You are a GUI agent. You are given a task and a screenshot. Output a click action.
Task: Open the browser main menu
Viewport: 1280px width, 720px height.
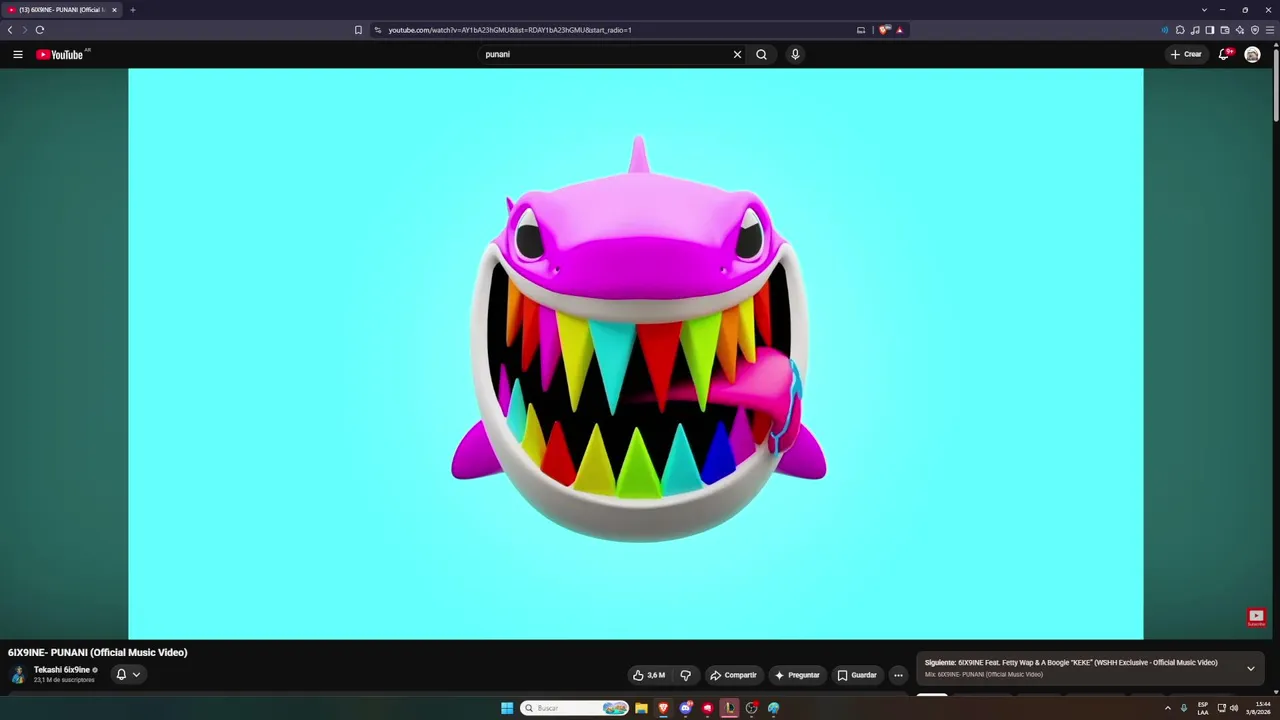click(1270, 30)
